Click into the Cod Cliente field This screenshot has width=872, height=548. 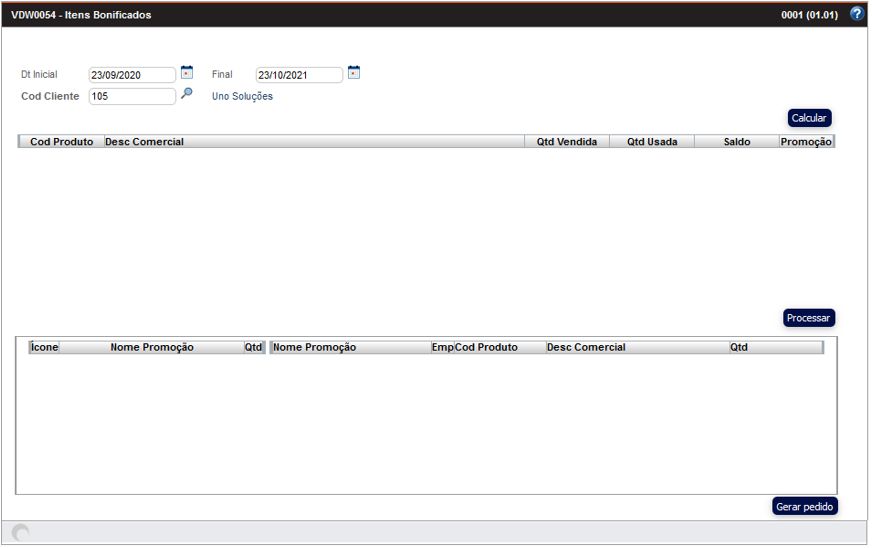[x=132, y=97]
